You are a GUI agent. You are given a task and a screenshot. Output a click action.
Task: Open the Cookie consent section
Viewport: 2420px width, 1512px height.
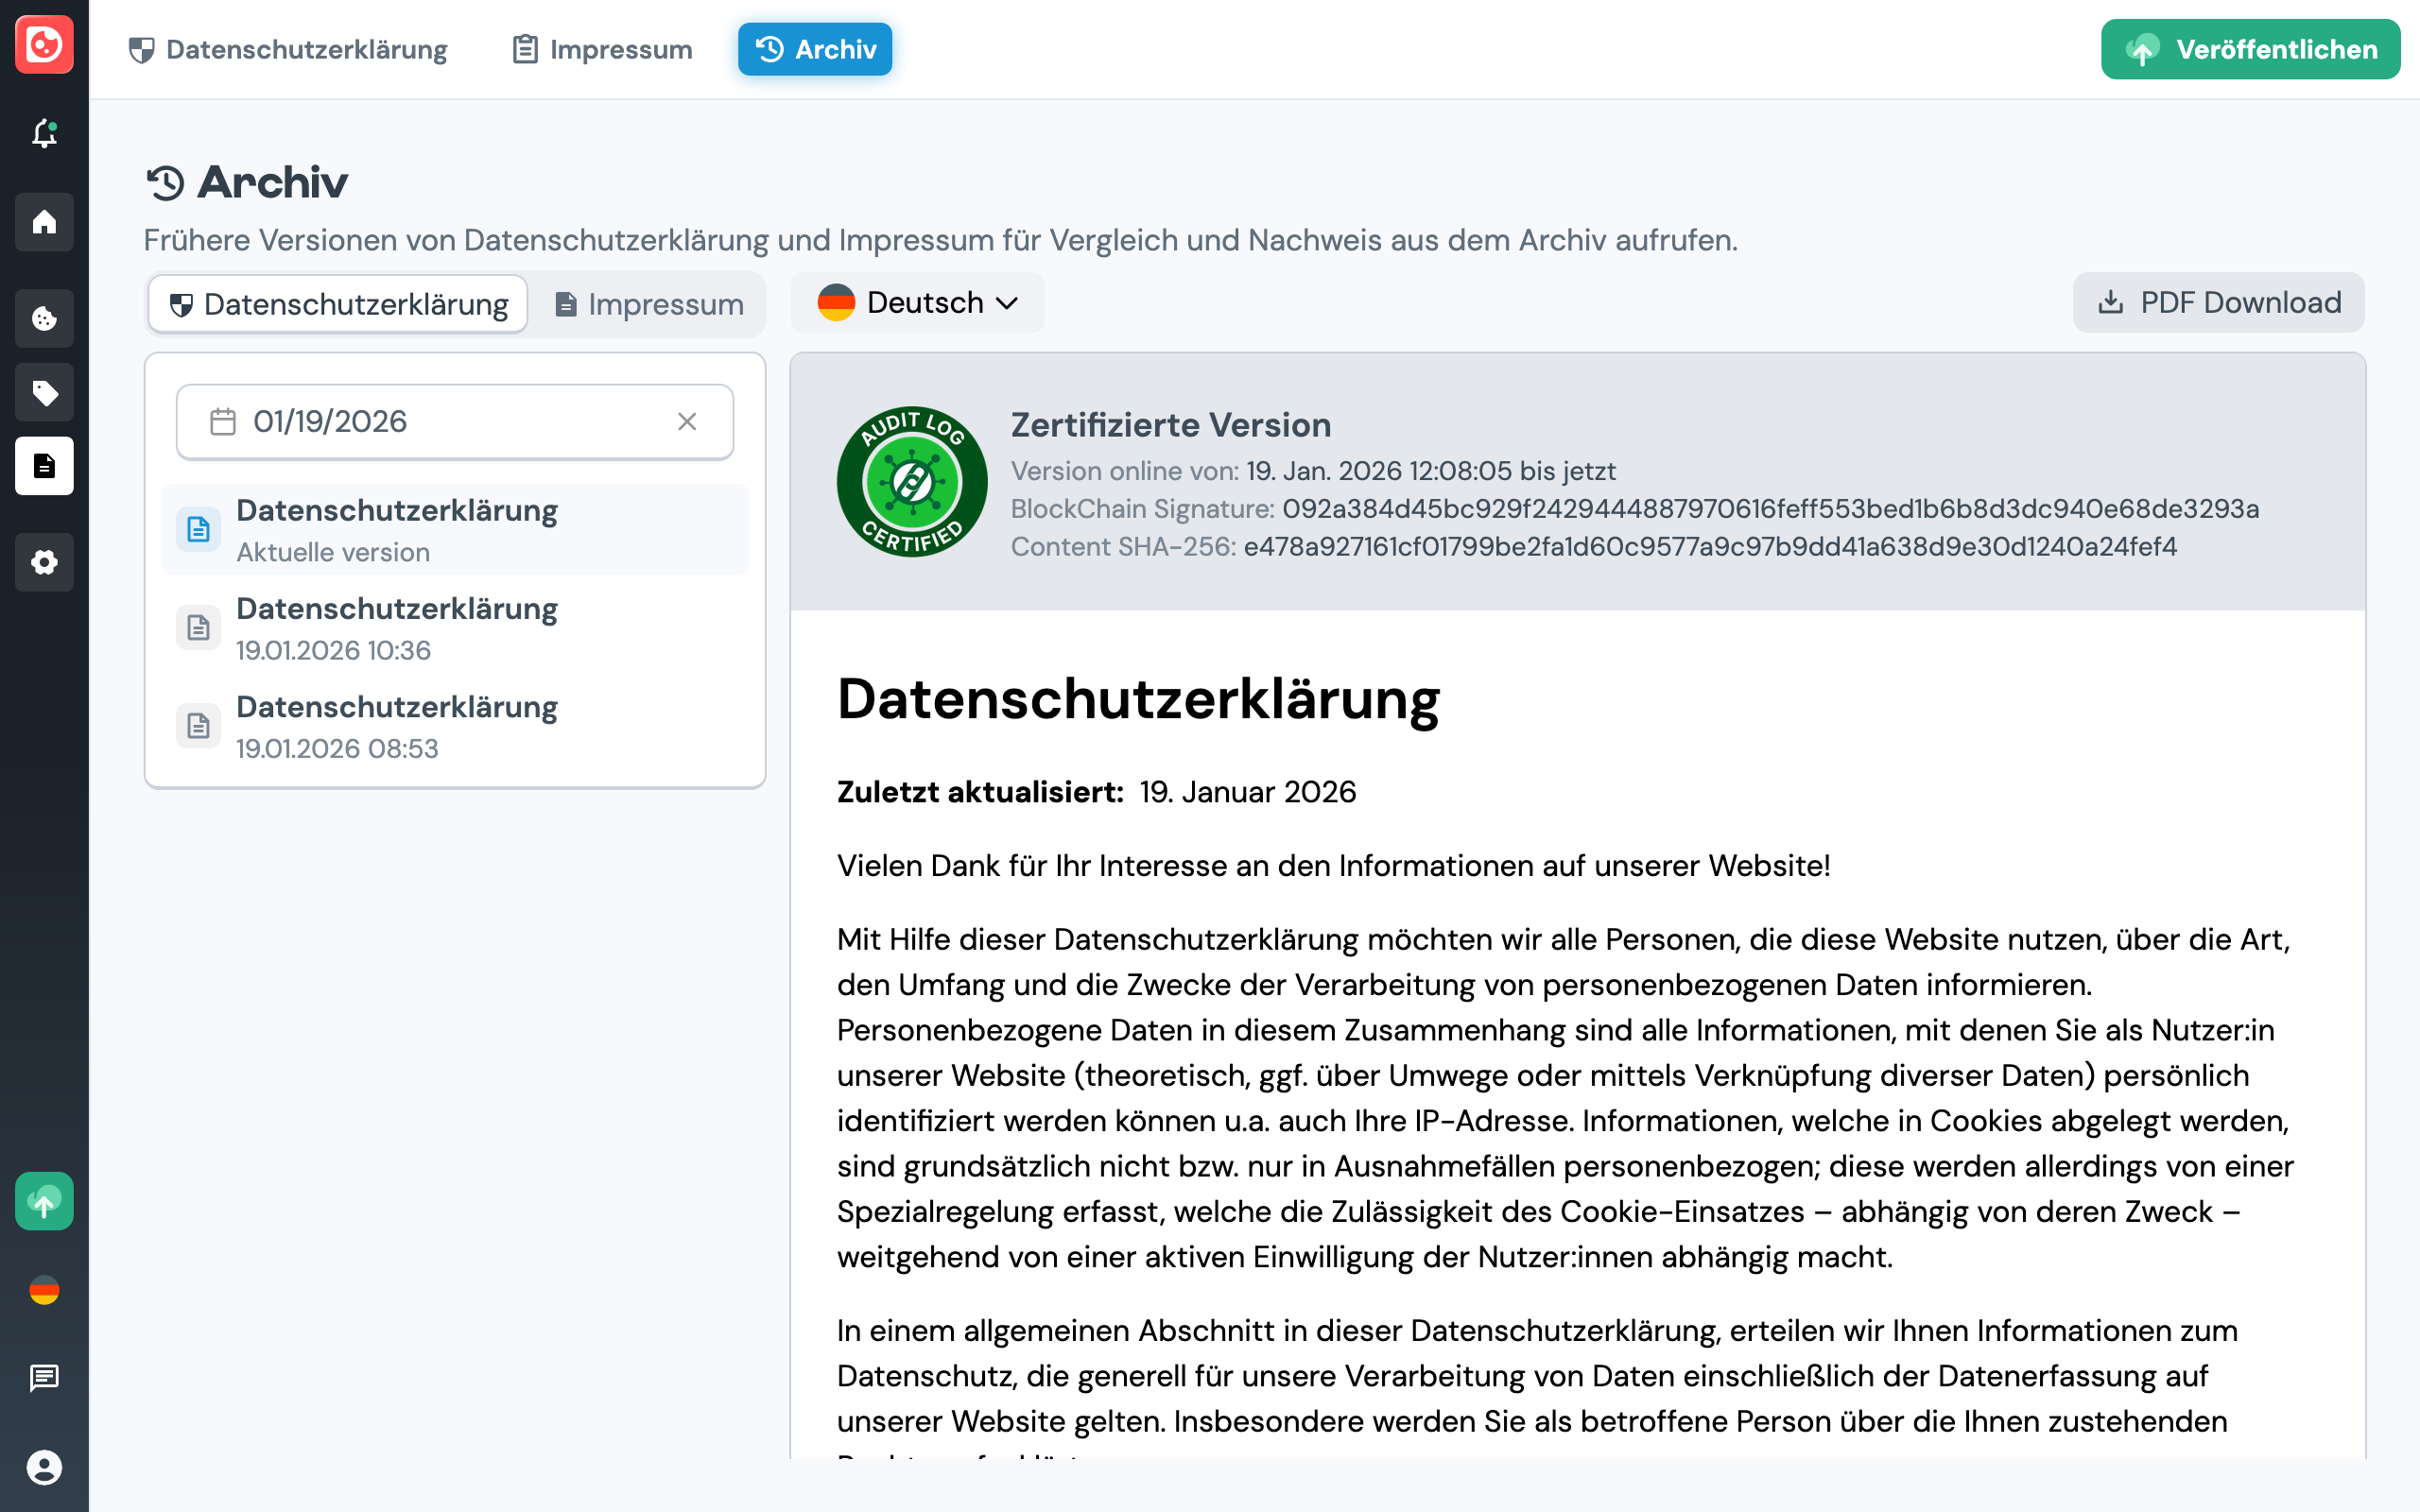[44, 318]
